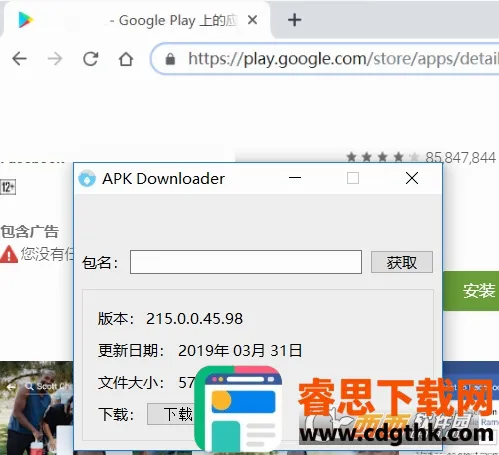This screenshot has width=499, height=455.
Task: Click the address bar URL
Action: [343, 59]
